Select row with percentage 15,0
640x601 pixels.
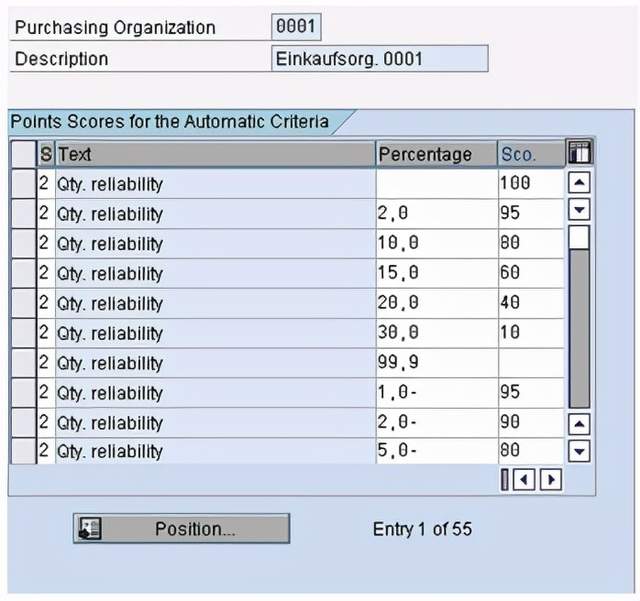pos(23,273)
